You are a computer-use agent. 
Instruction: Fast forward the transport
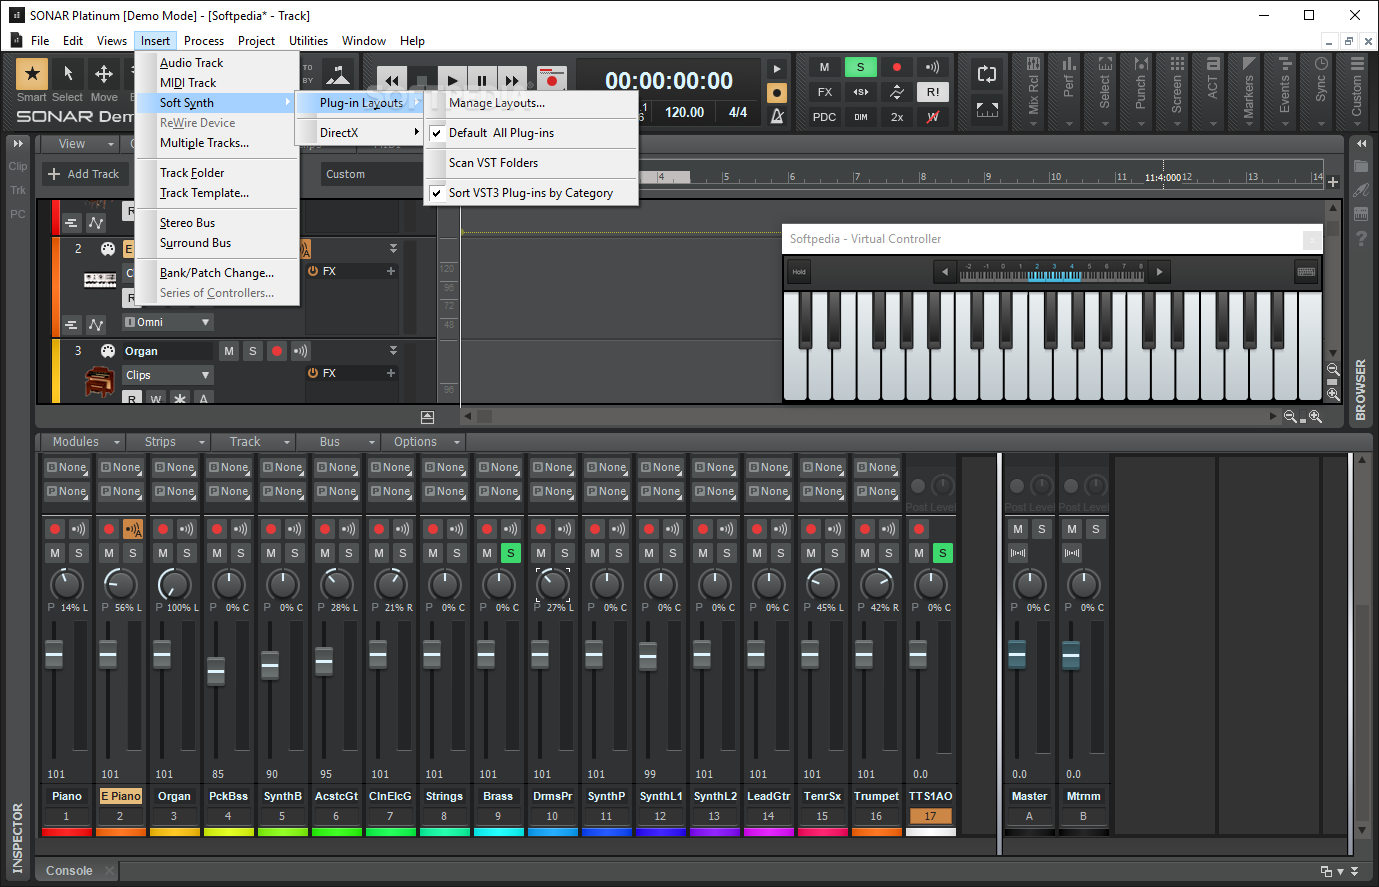tap(512, 81)
